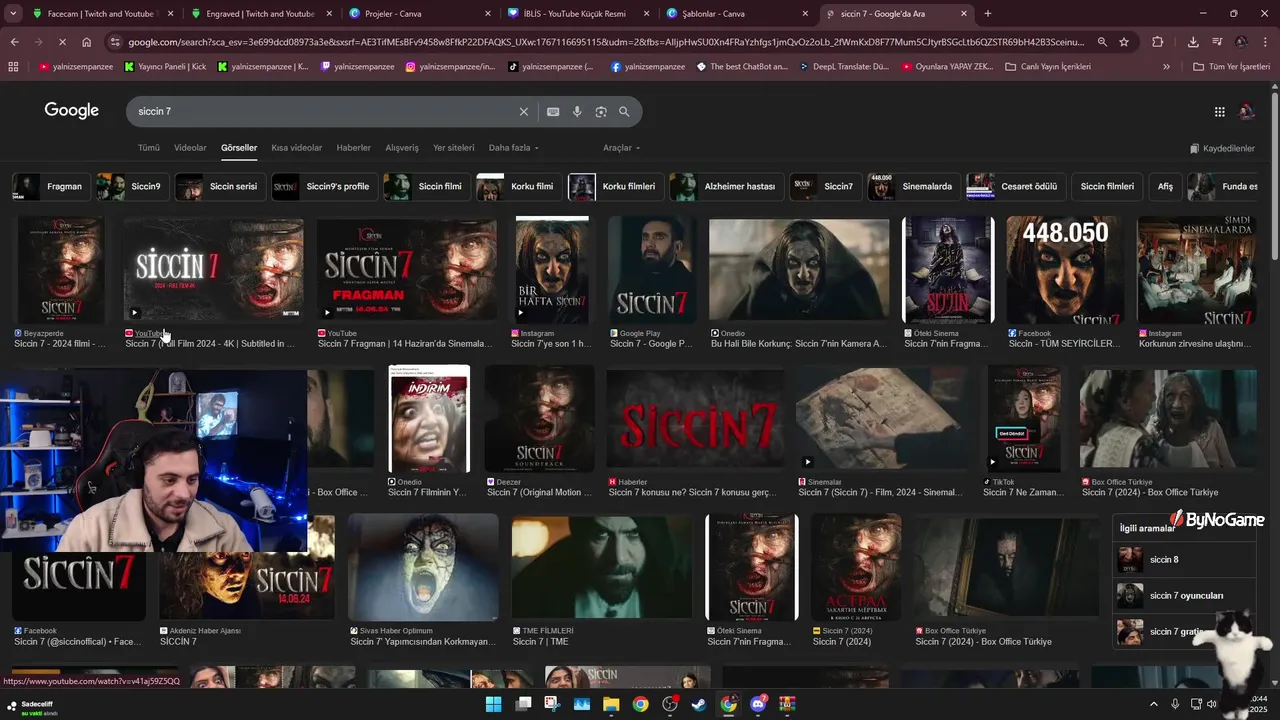Open the on-screen keyboard input tool
Screen dimensions: 1280x720
[x=553, y=112]
